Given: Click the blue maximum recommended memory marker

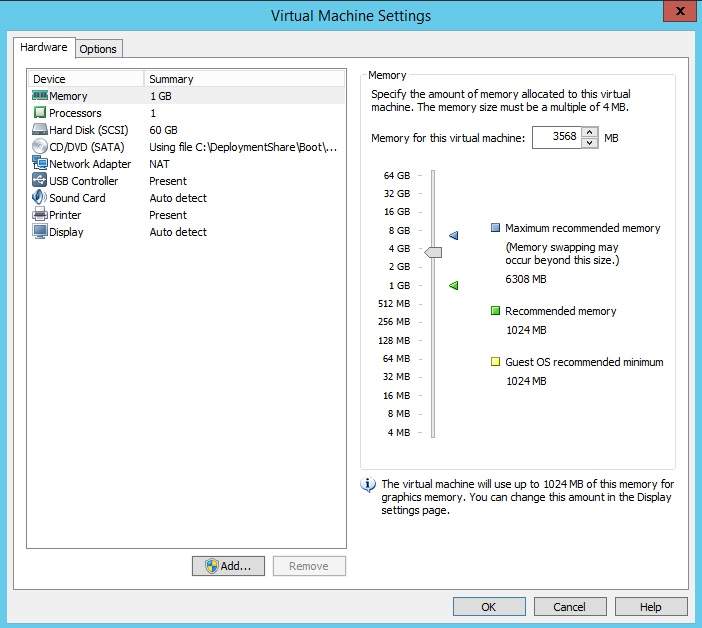Looking at the screenshot, I should point(453,235).
